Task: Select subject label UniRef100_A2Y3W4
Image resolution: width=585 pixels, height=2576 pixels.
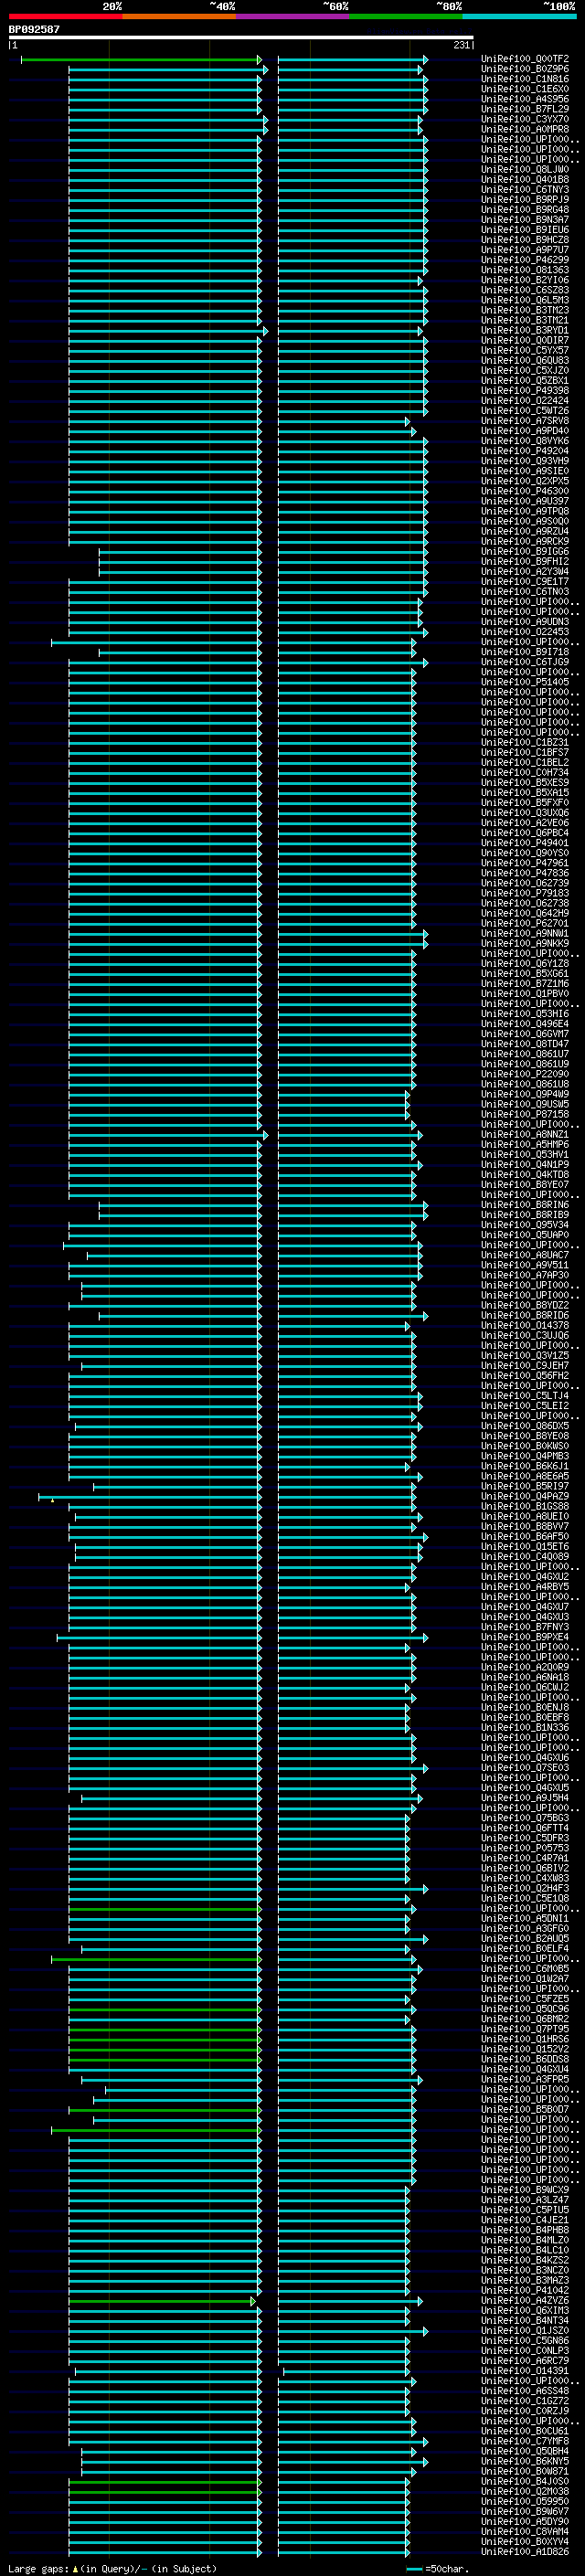Action: 525,572
